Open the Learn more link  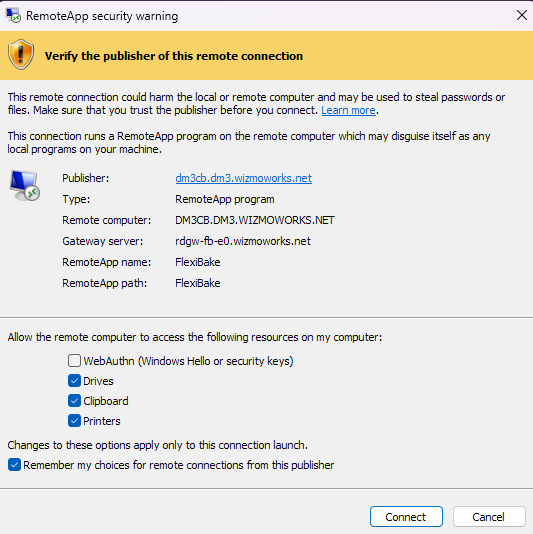(348, 110)
